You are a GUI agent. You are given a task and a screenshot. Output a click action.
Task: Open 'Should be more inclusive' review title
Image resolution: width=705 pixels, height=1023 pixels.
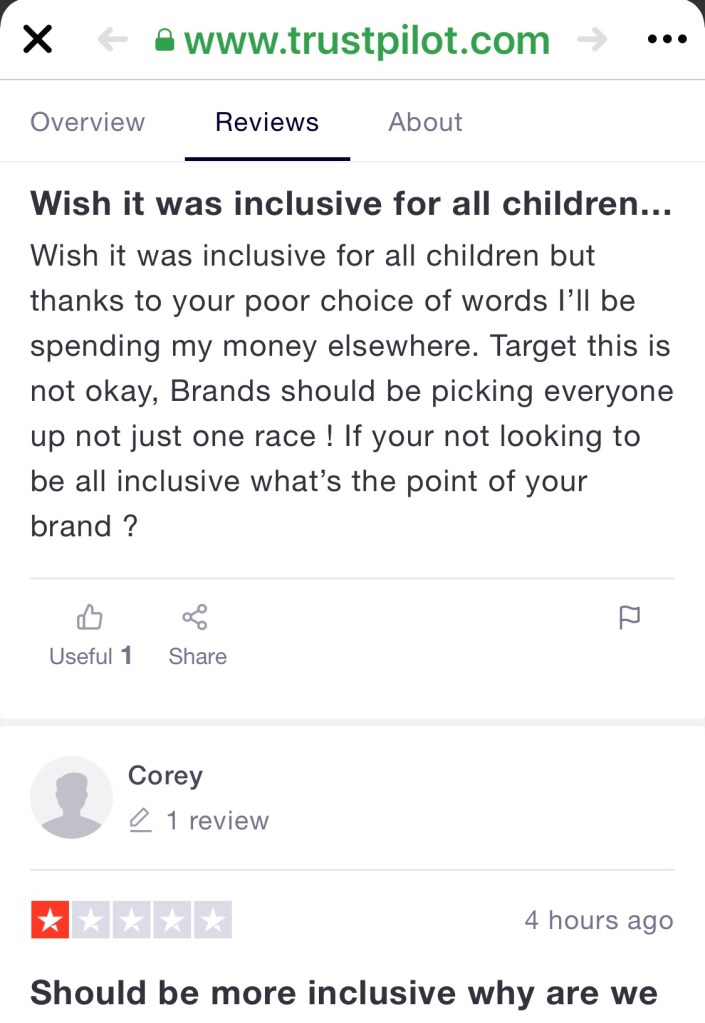pos(344,993)
